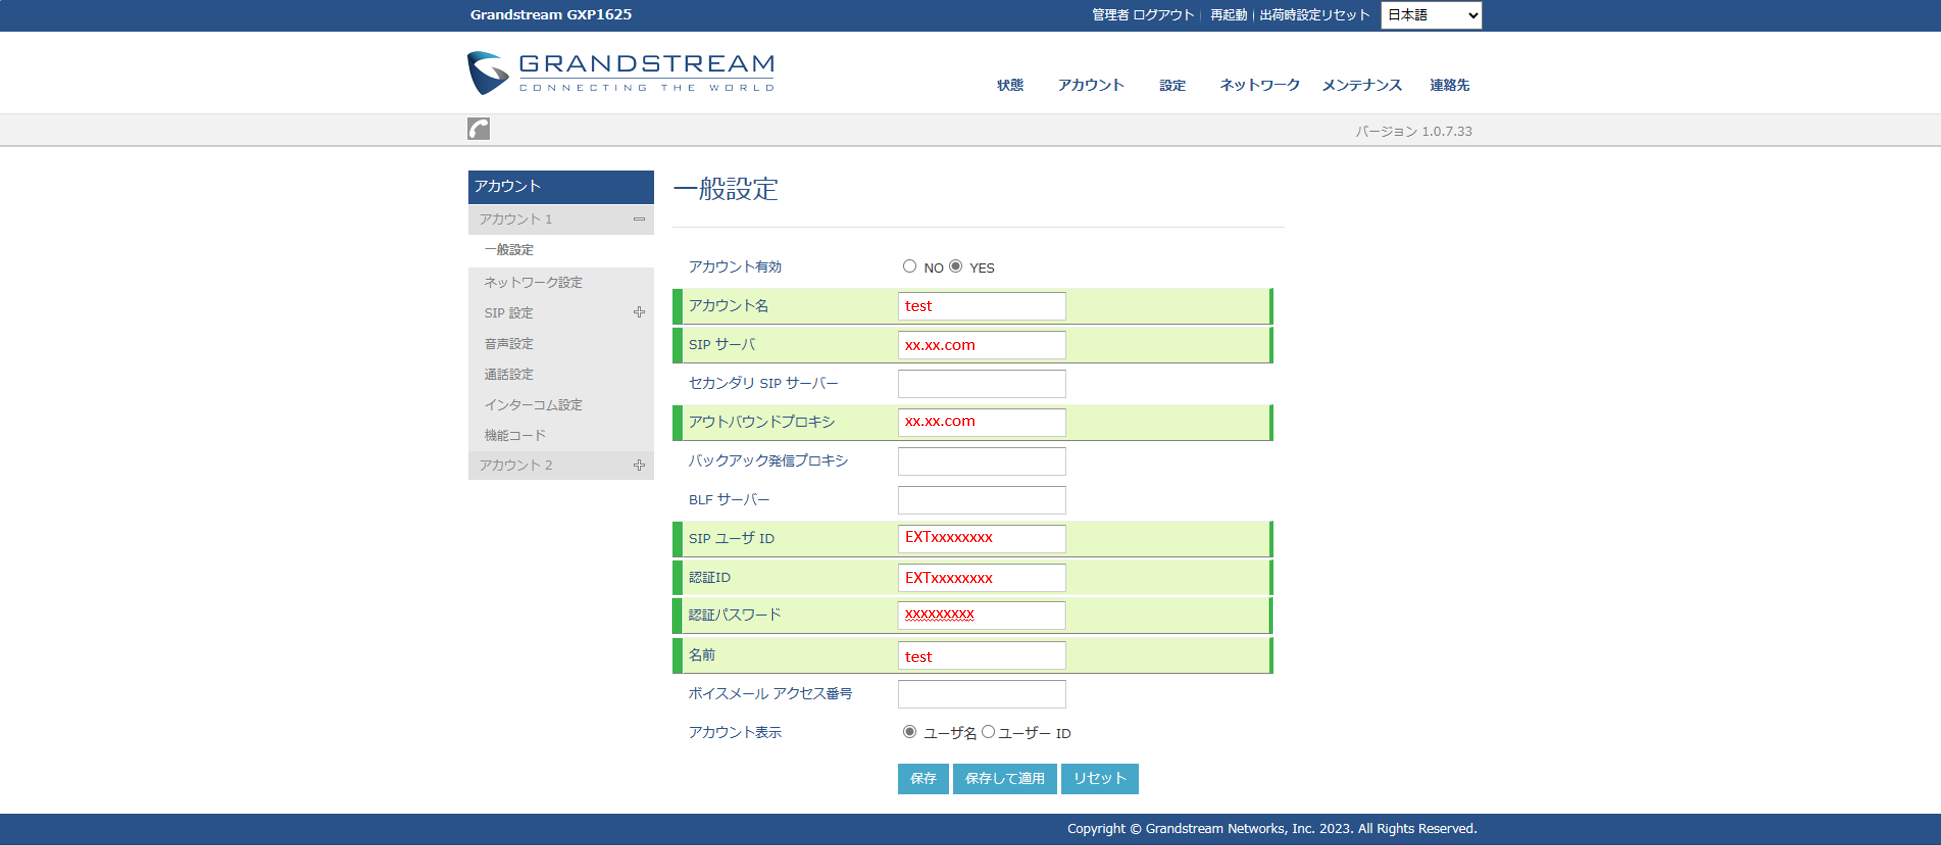
Task: Select ユーザー ID for アカウント表示
Action: [x=988, y=732]
